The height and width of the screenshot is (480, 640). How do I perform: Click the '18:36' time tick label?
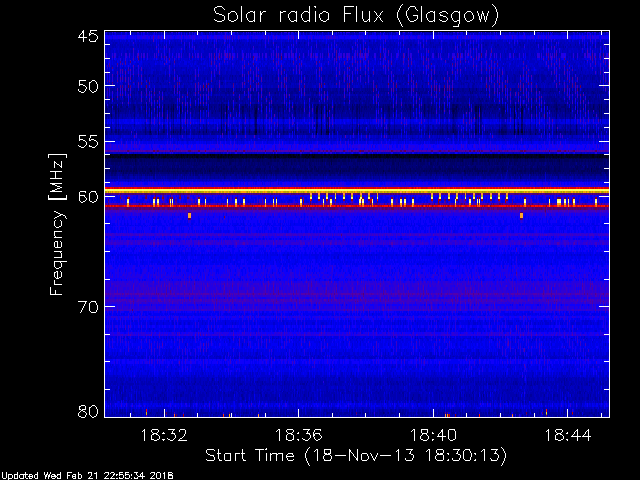[x=298, y=436]
